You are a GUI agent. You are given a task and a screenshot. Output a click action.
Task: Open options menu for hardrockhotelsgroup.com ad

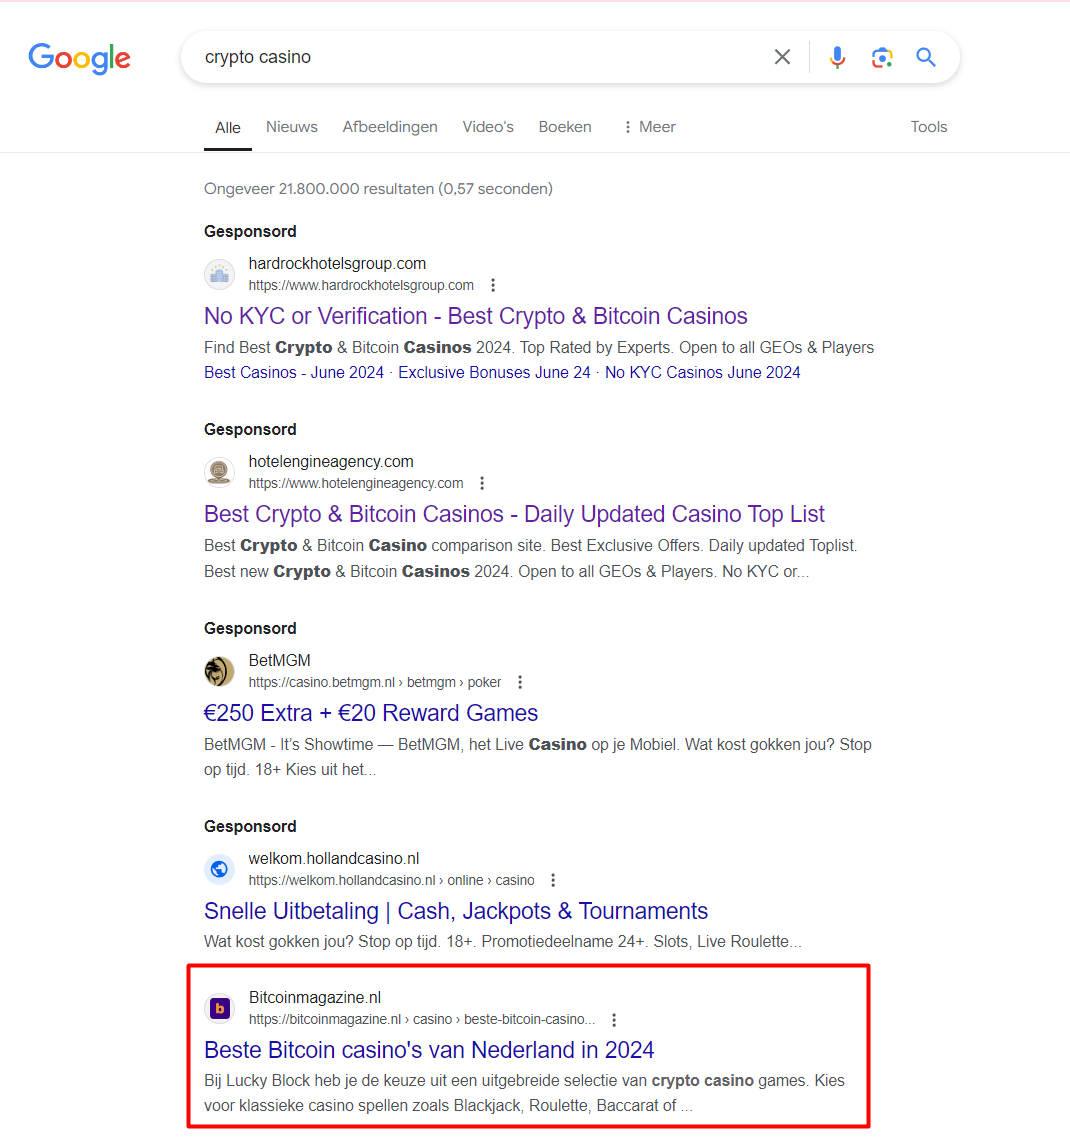[x=493, y=285]
